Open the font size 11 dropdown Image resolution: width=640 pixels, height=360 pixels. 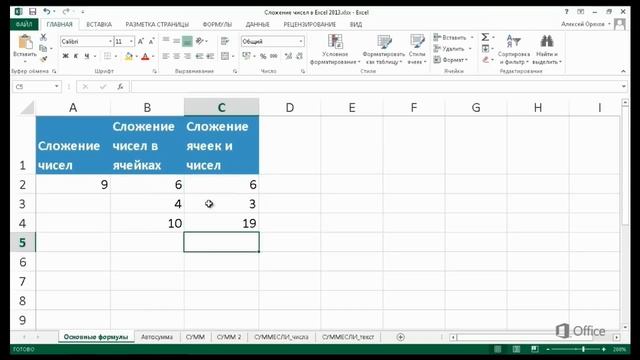coord(131,41)
